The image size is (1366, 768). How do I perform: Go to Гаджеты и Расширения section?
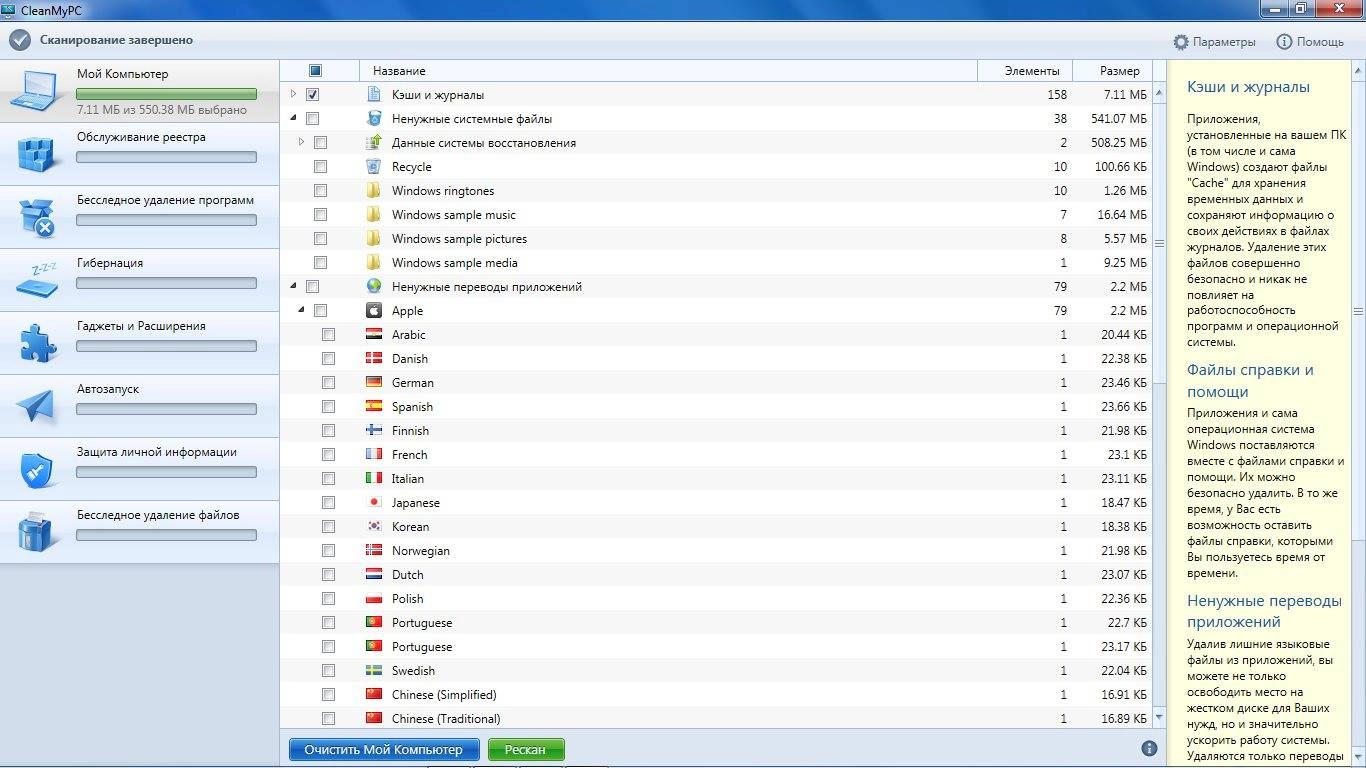(139, 343)
